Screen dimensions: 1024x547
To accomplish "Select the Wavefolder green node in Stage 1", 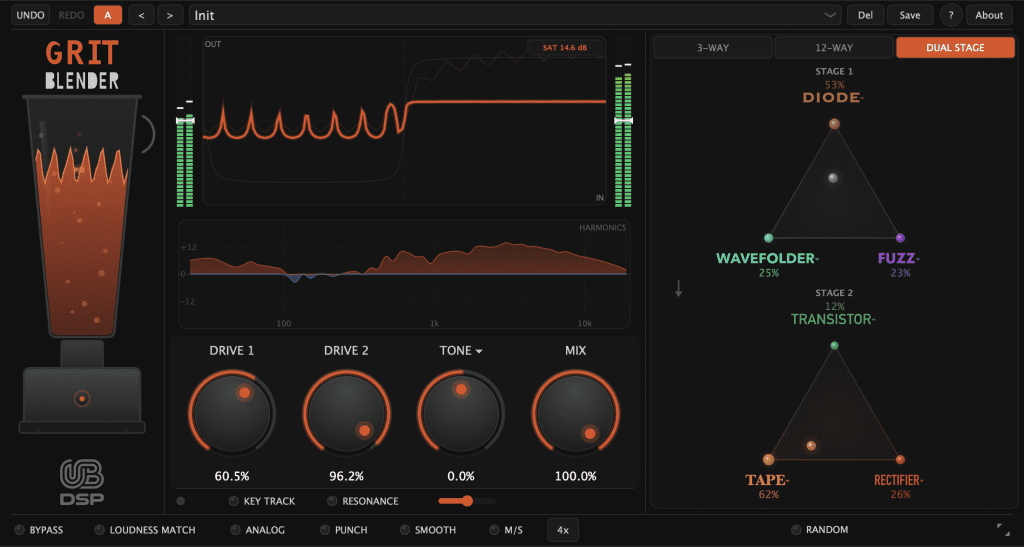I will [769, 238].
